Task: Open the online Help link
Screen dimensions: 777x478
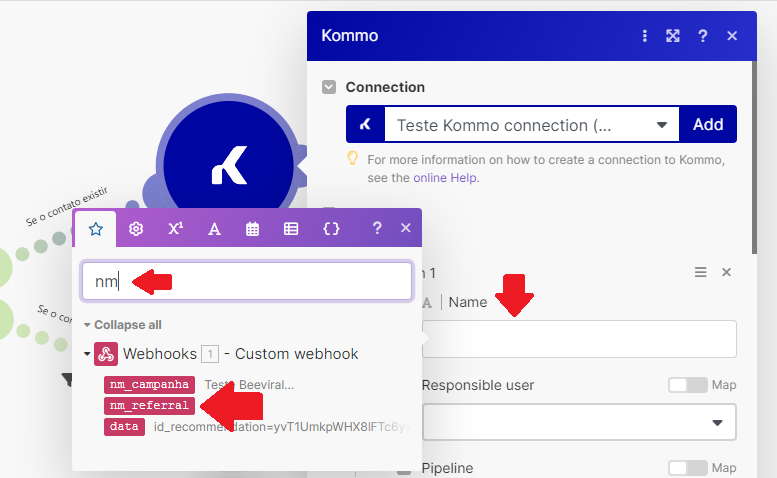Action: (x=445, y=178)
